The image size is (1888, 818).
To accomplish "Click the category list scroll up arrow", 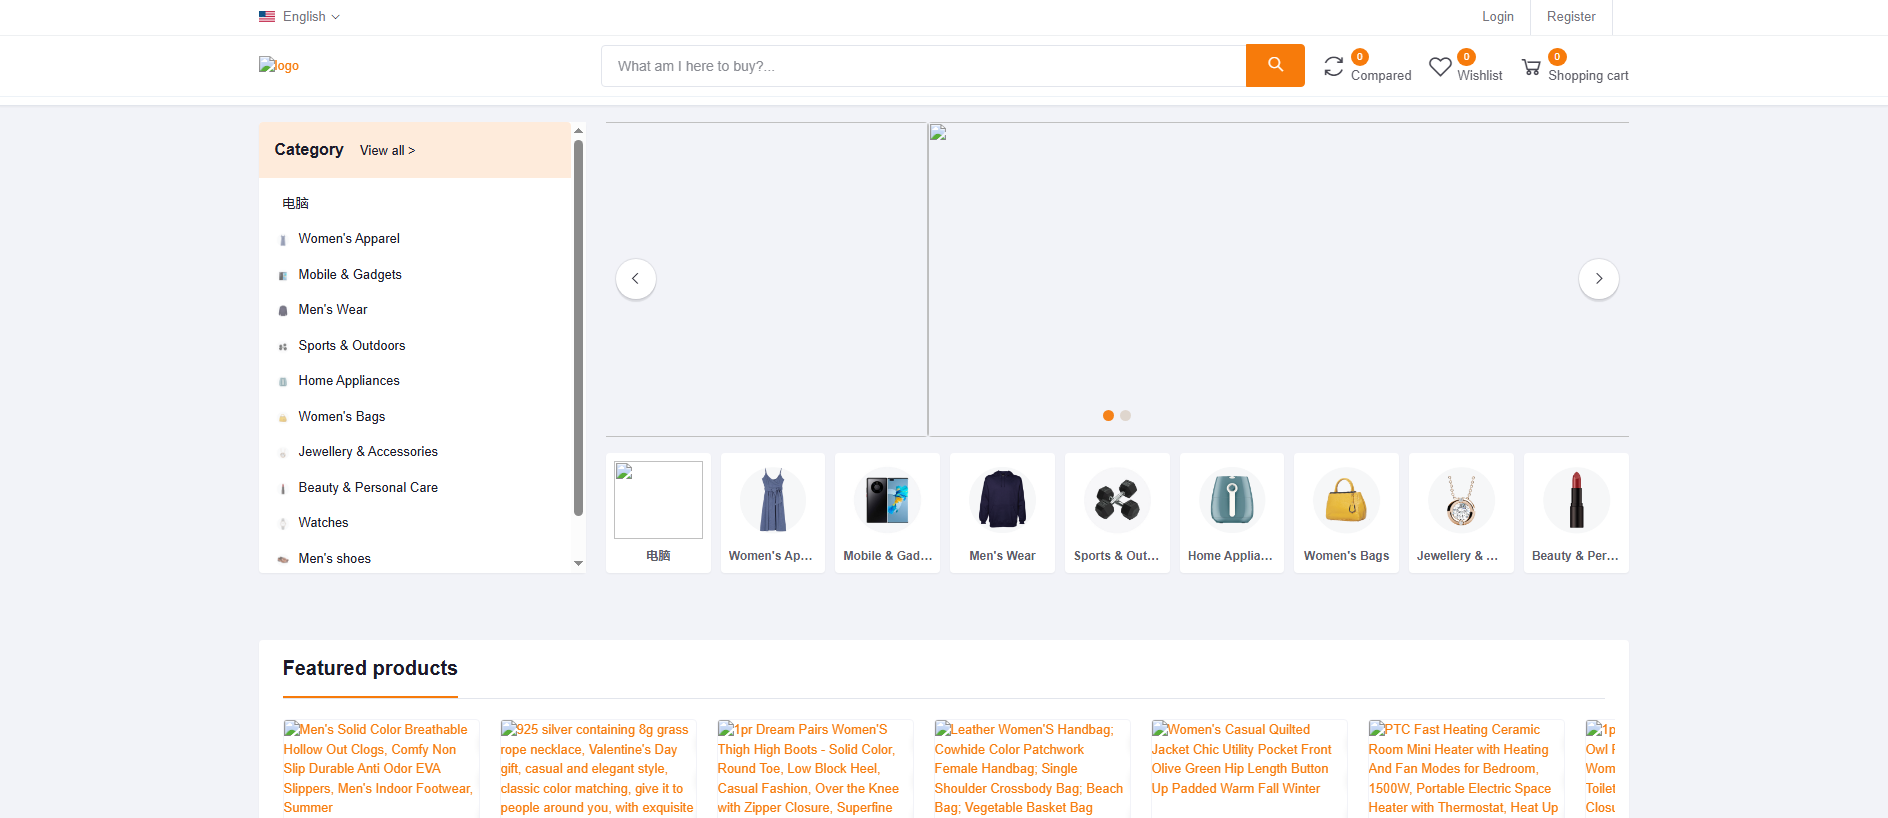I will click(x=578, y=130).
